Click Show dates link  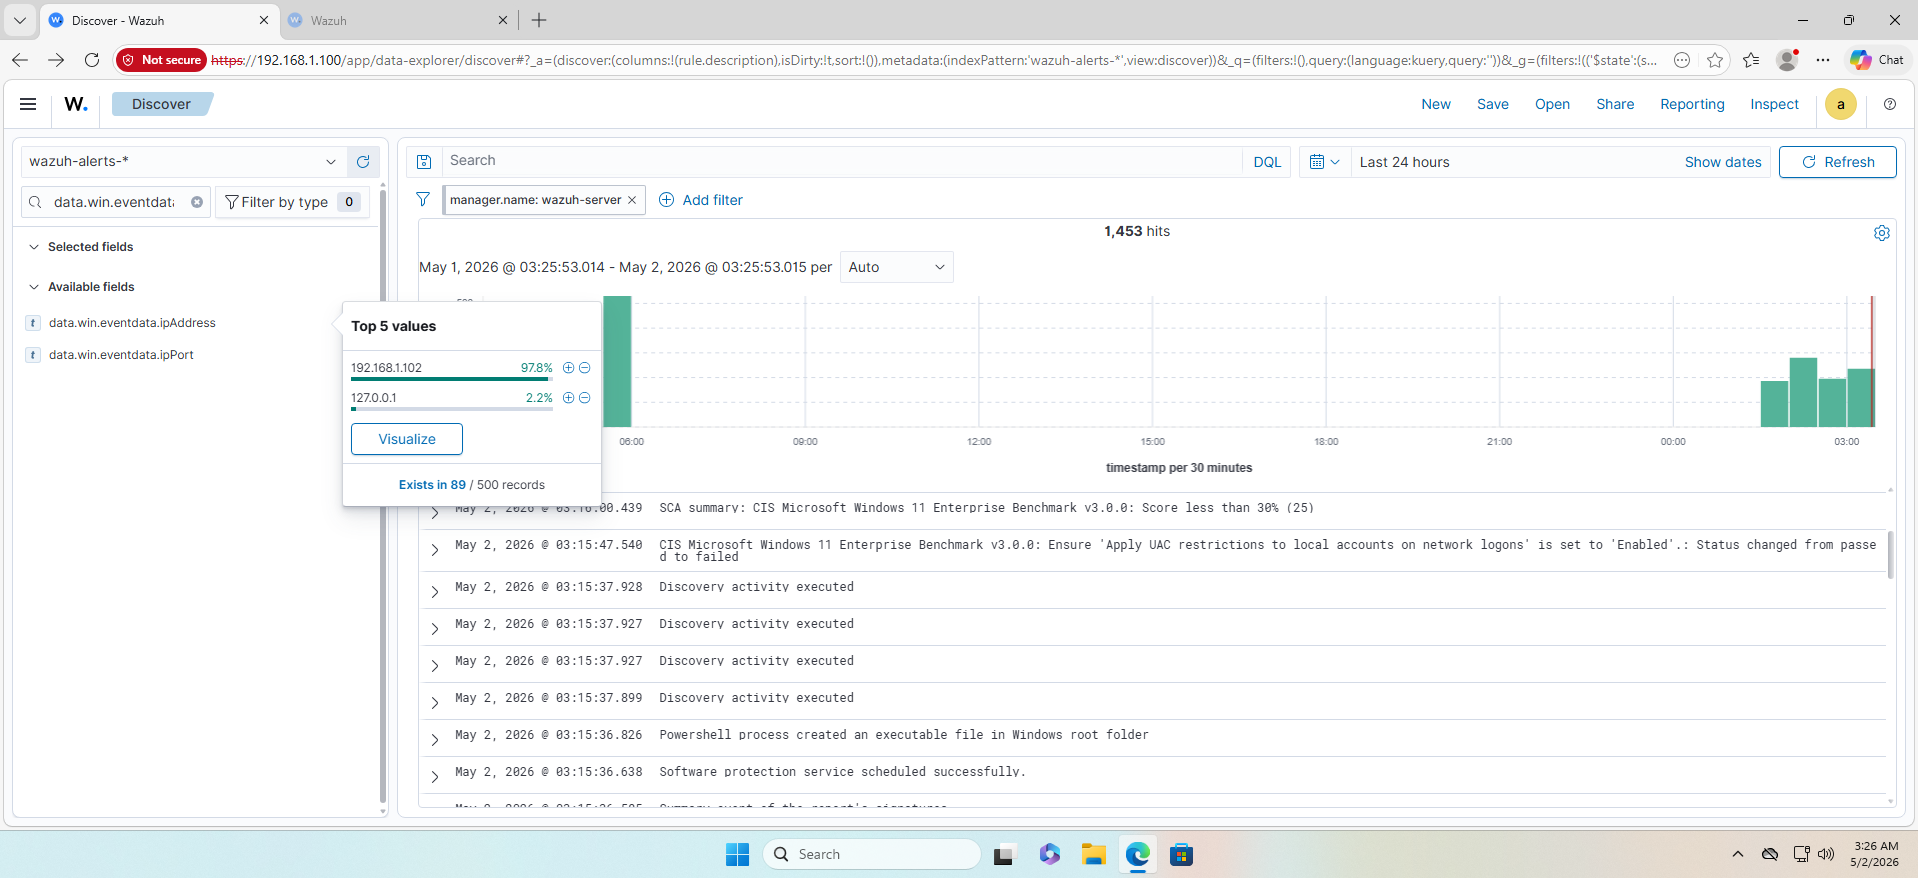(1722, 162)
